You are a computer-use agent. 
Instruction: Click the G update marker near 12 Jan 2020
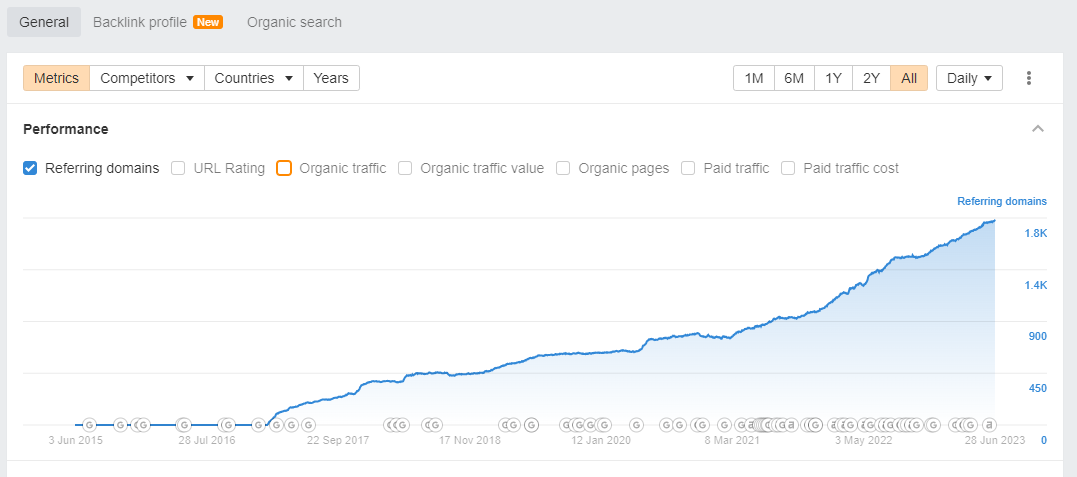click(x=604, y=425)
